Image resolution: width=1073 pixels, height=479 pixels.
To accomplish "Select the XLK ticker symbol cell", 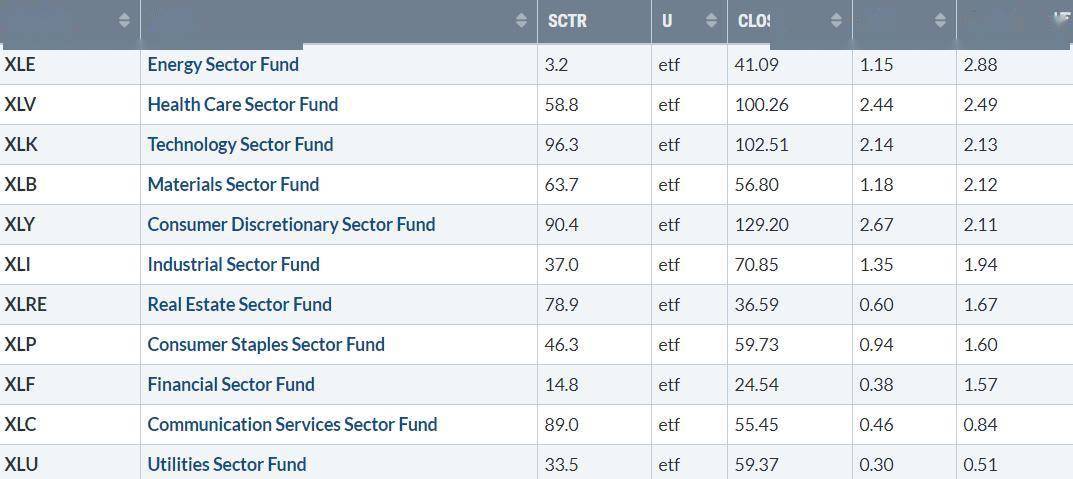I will [x=21, y=144].
